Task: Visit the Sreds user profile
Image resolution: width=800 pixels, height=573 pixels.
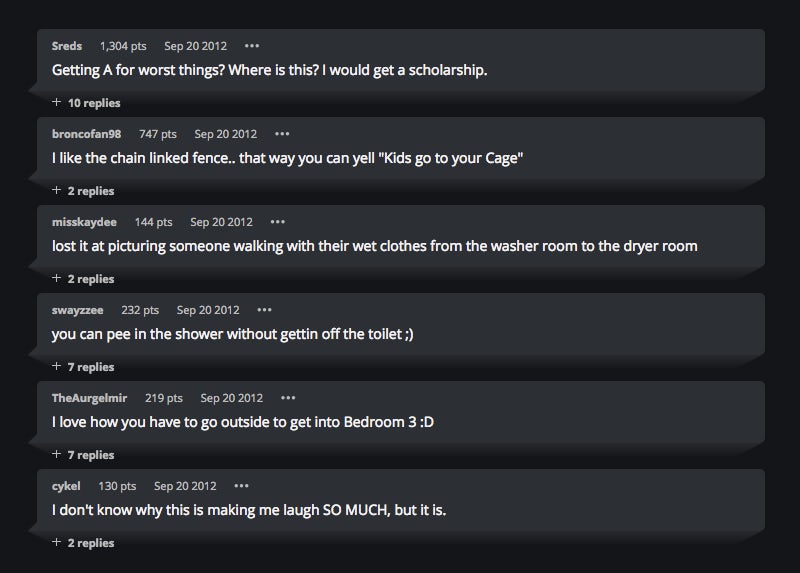Action: point(67,46)
